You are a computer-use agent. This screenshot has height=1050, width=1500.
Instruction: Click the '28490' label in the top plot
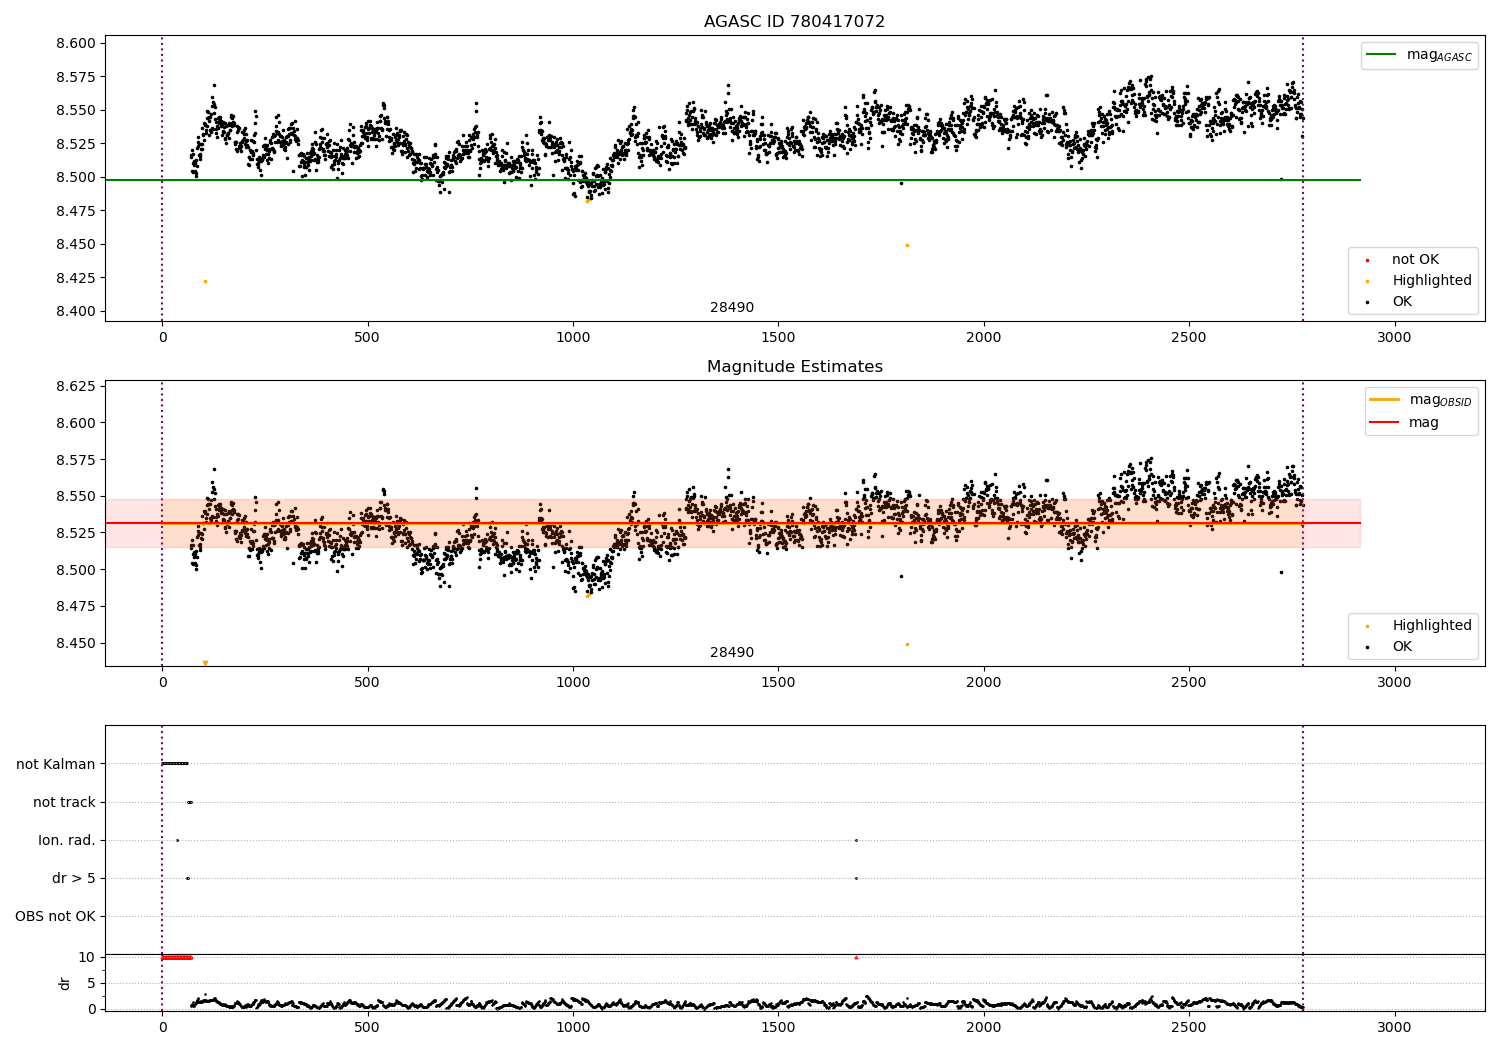click(x=732, y=307)
